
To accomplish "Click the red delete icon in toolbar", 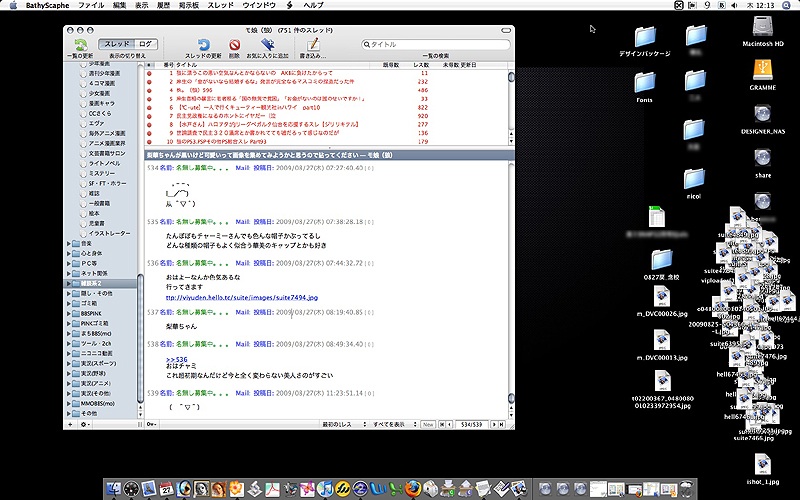I will coord(235,43).
